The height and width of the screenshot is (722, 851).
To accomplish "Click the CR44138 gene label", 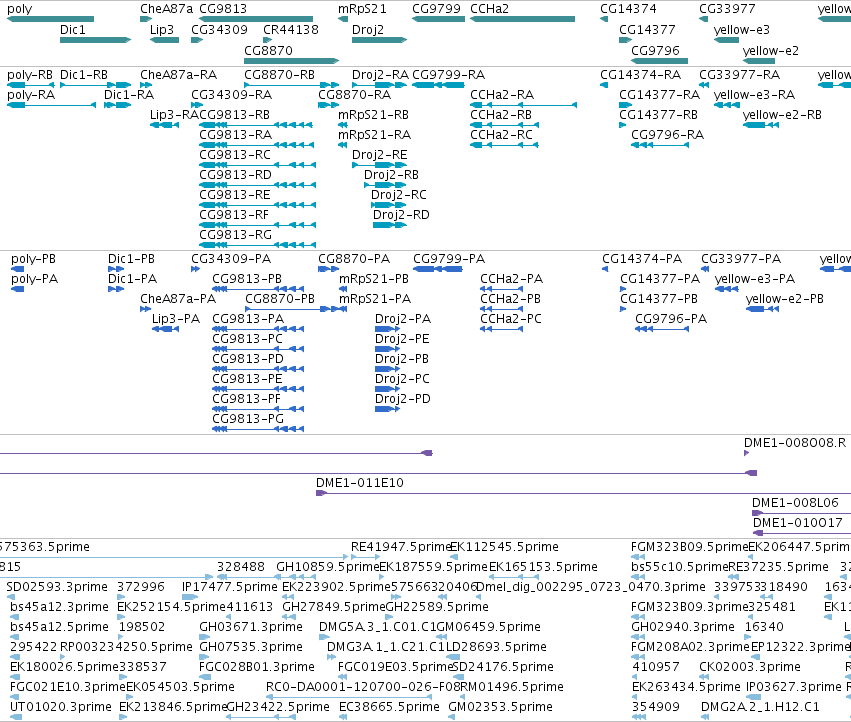I will pyautogui.click(x=290, y=30).
